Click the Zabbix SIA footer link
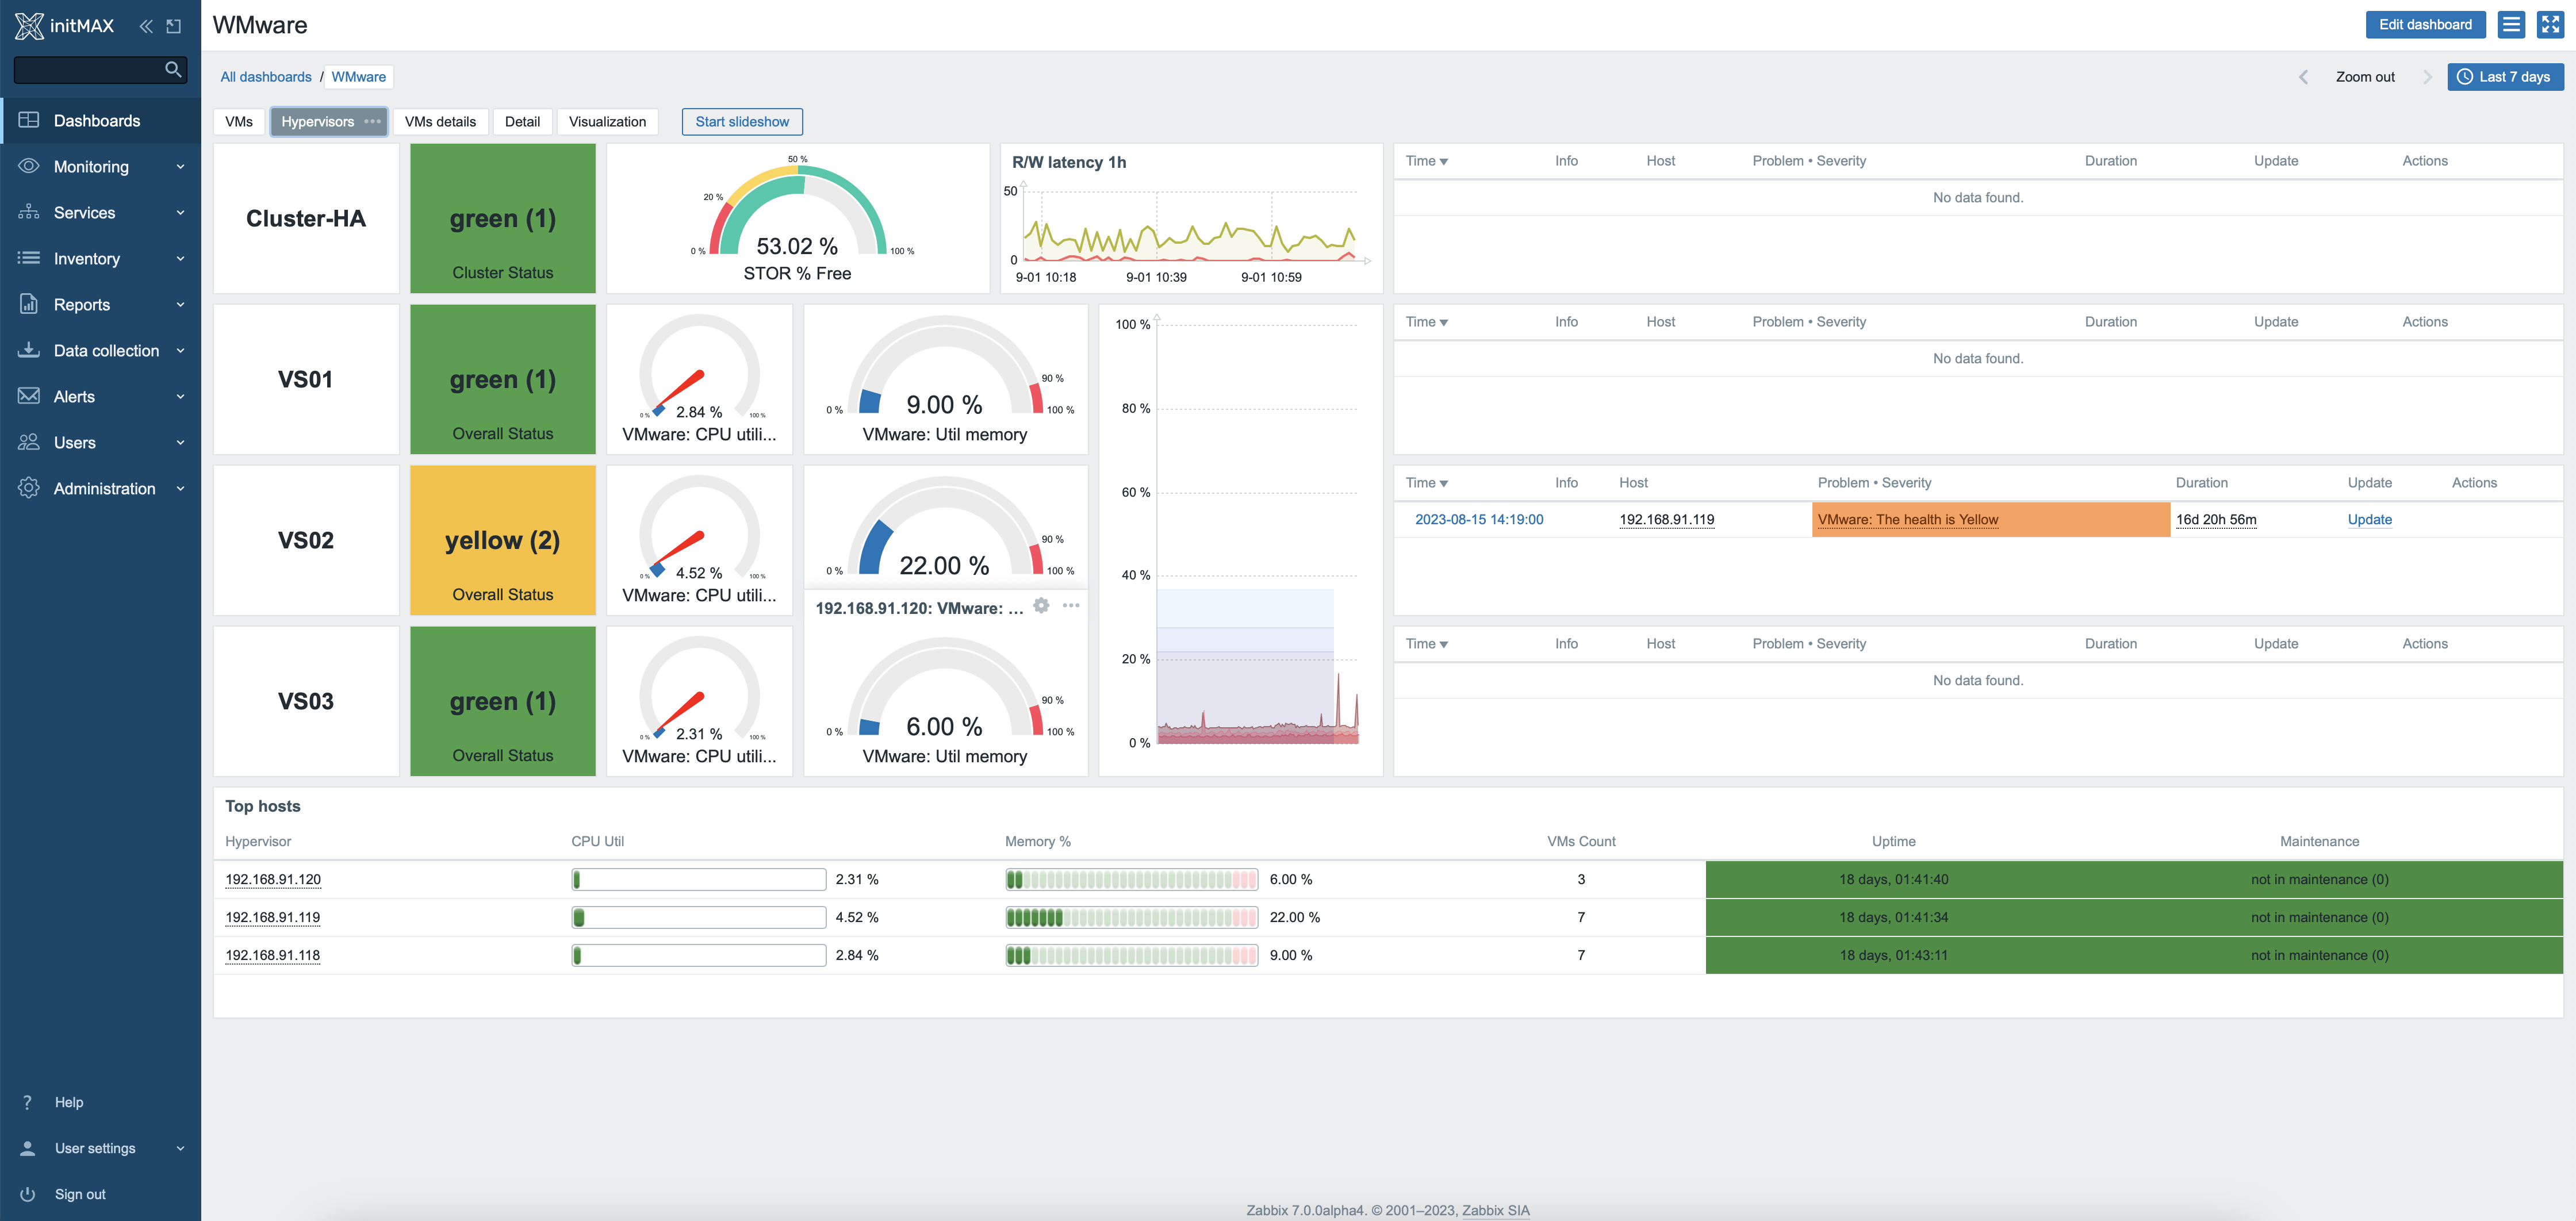 coord(1495,1210)
